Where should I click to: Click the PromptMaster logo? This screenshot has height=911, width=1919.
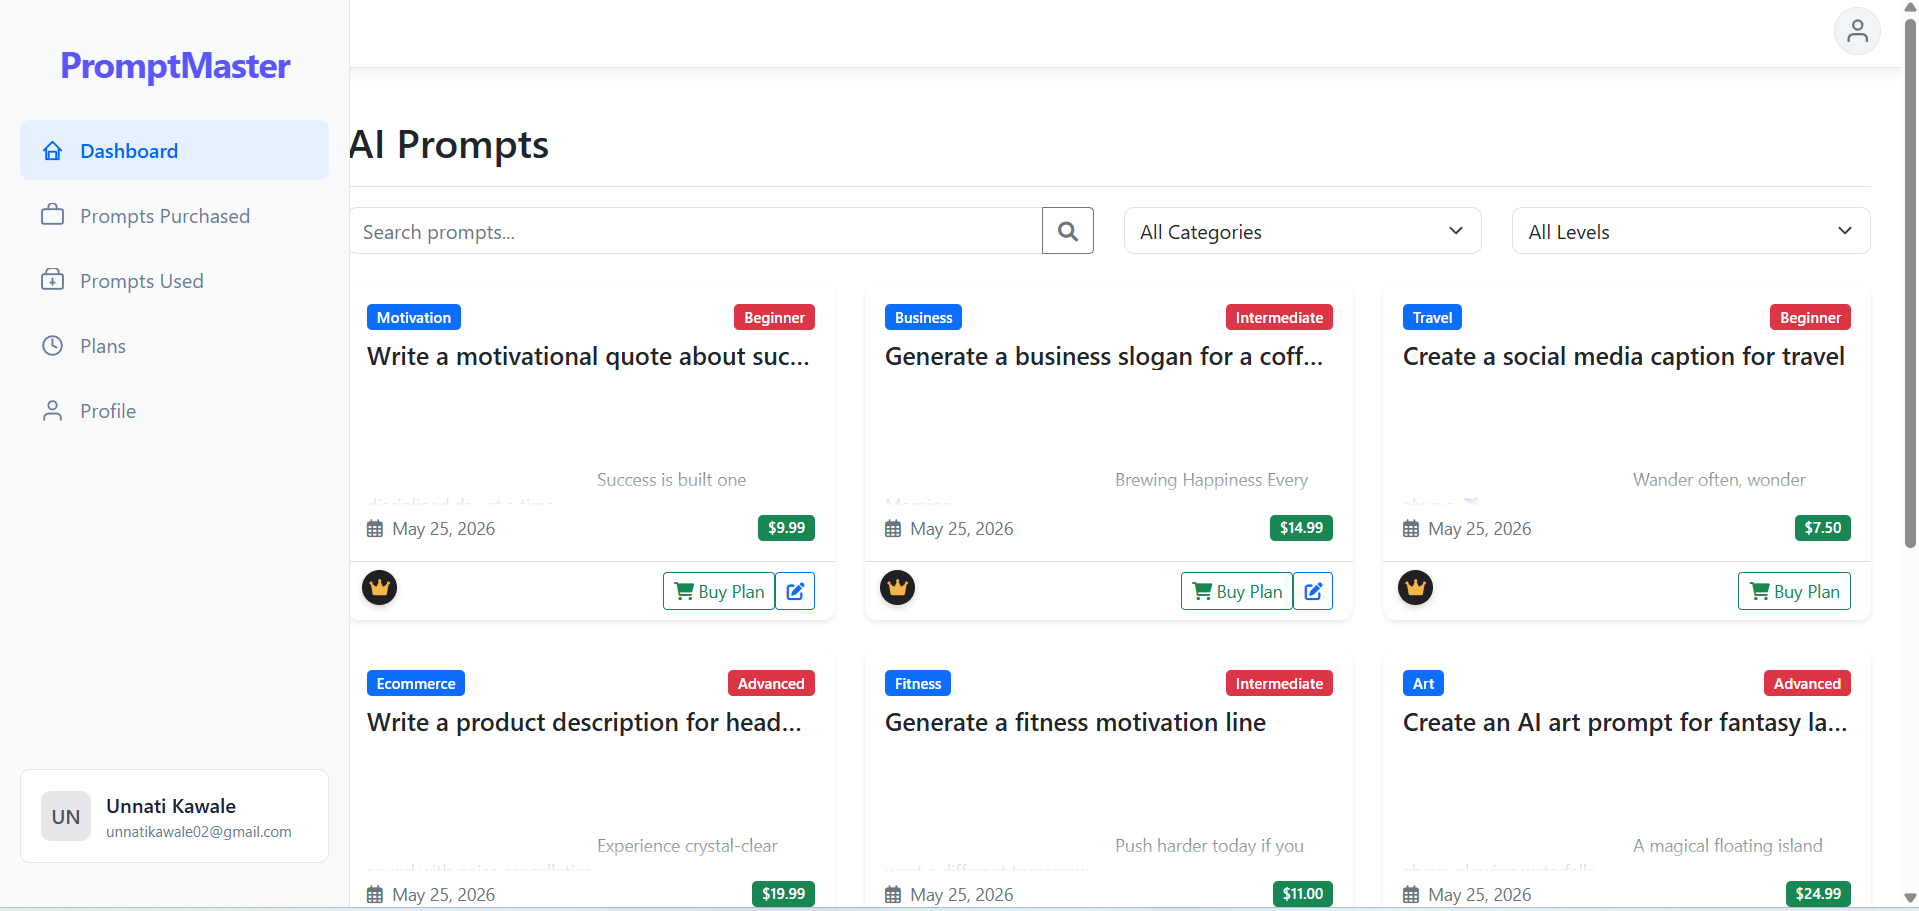coord(175,66)
